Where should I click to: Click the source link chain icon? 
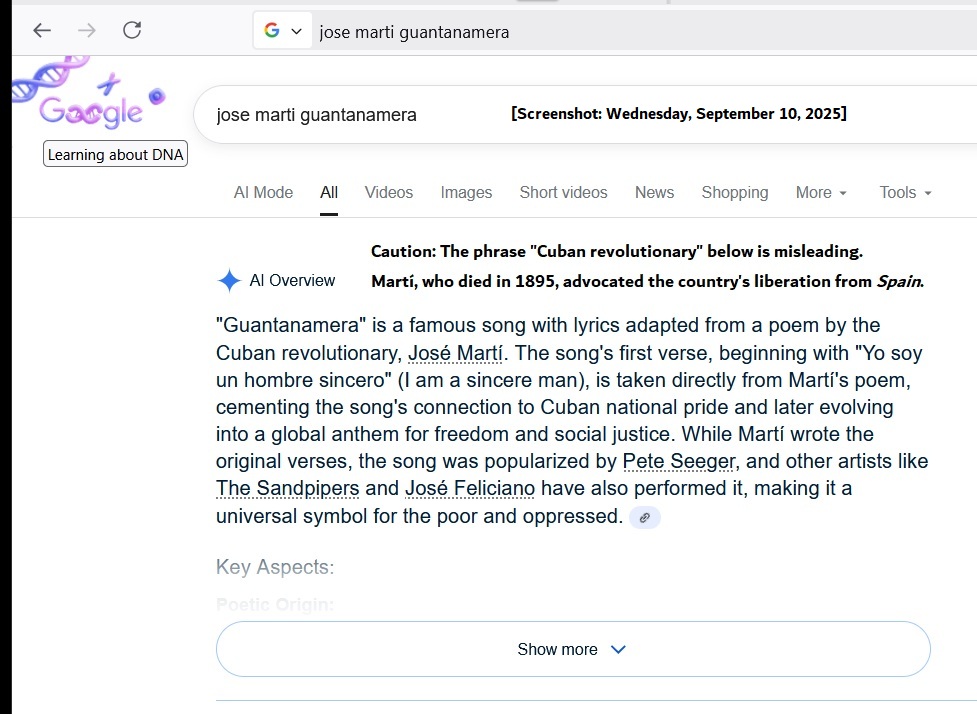coord(645,517)
